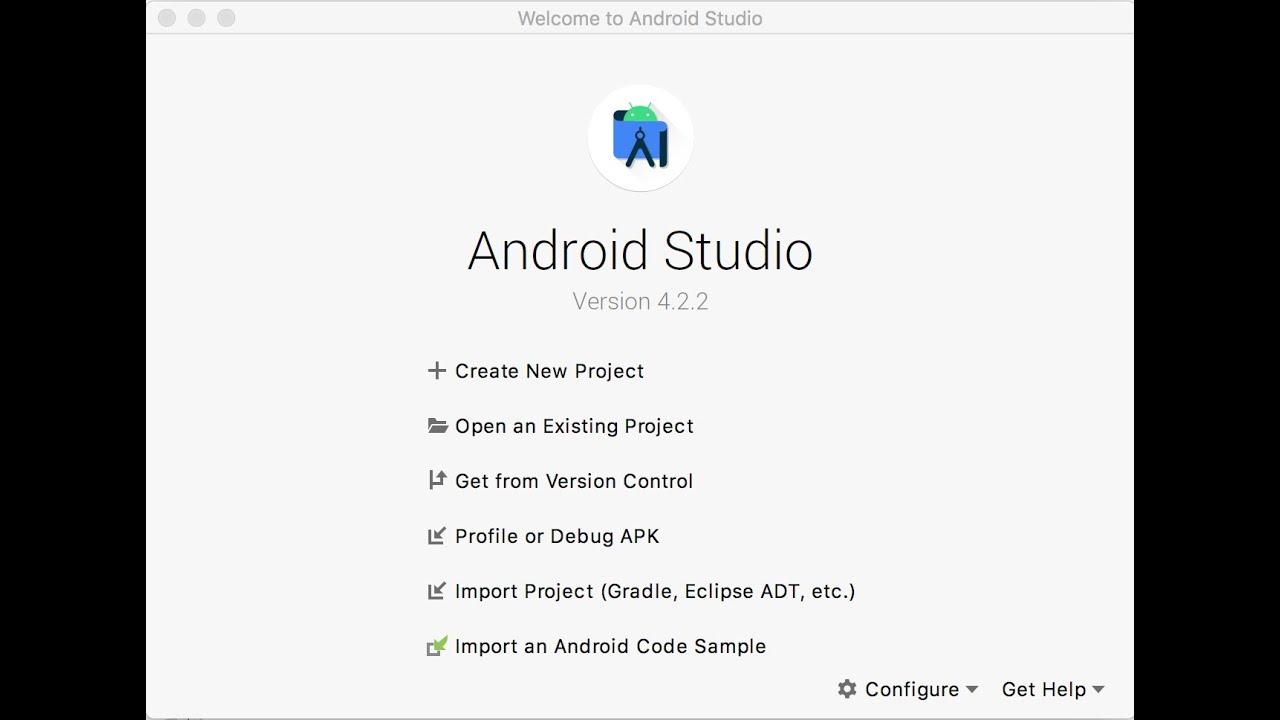Click the Configure gear icon

(x=847, y=689)
